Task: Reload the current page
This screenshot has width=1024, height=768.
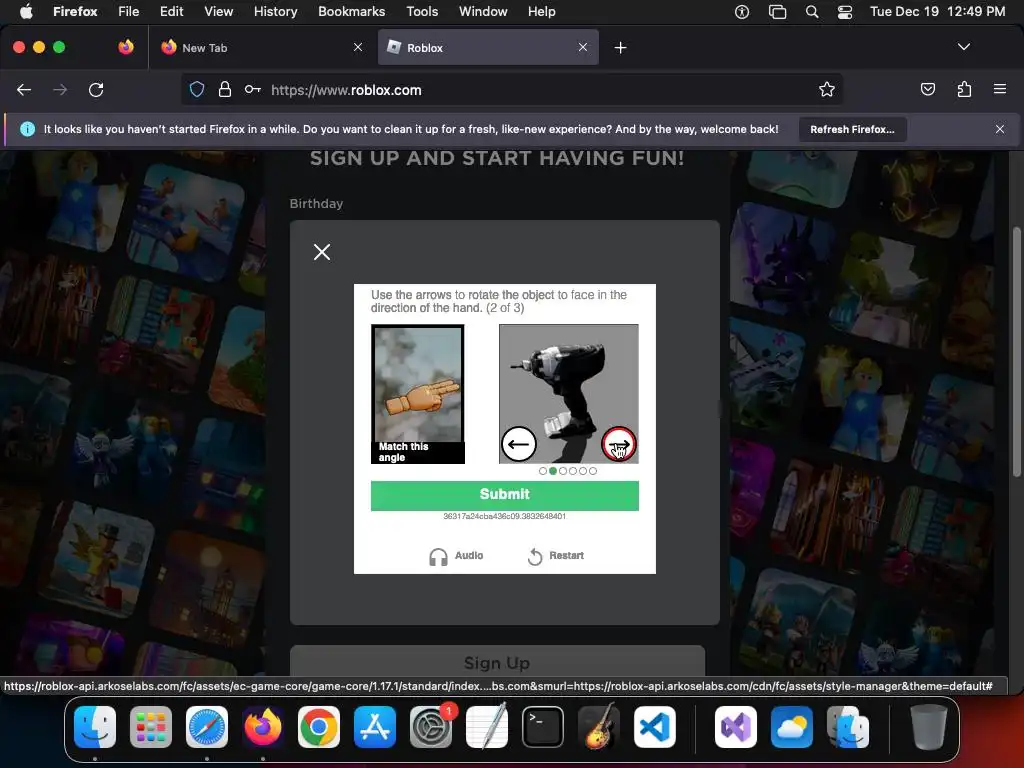Action: pos(96,90)
